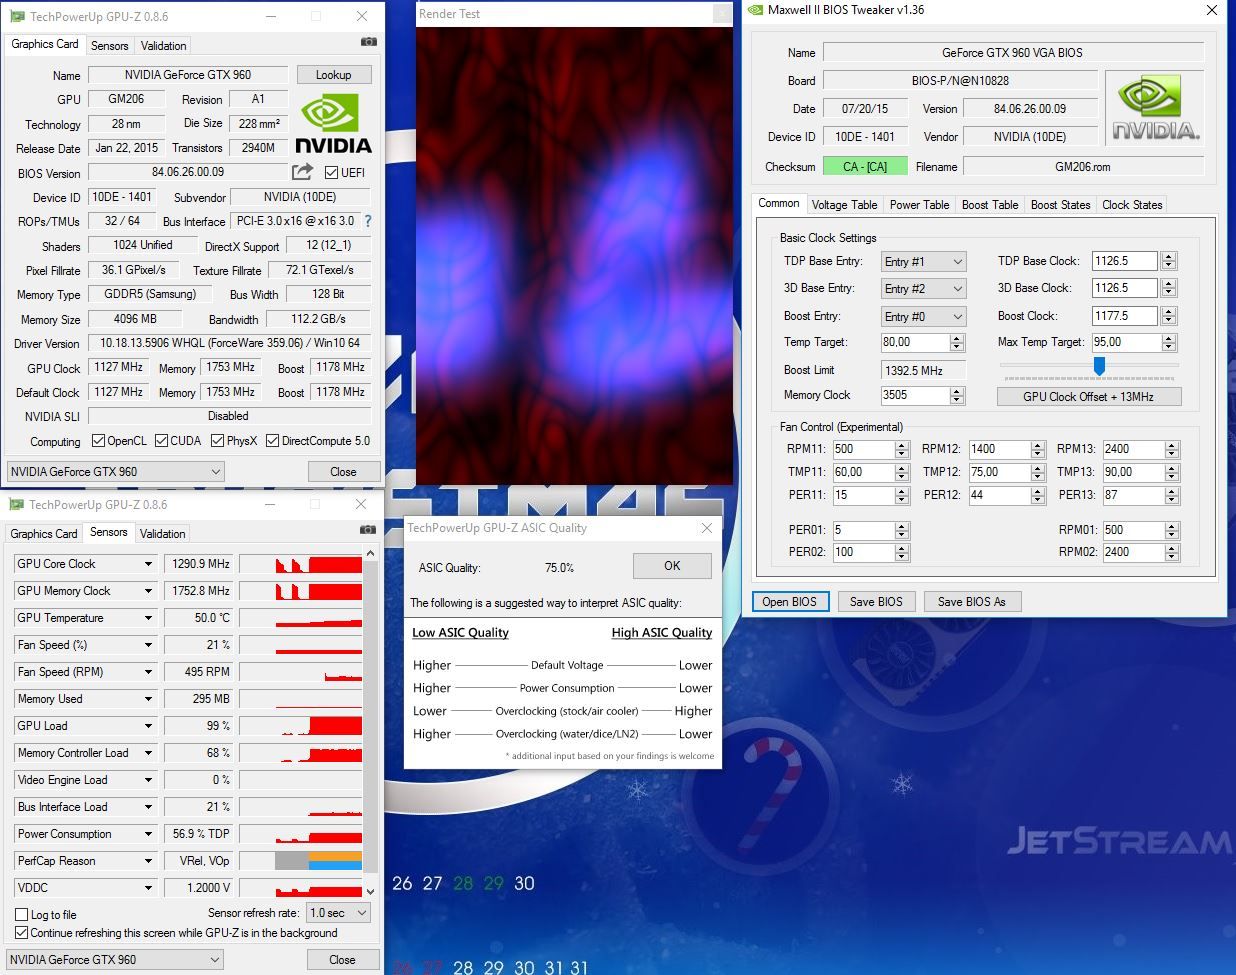Toggle the CUDA checkbox
The height and width of the screenshot is (975, 1236).
tap(161, 440)
